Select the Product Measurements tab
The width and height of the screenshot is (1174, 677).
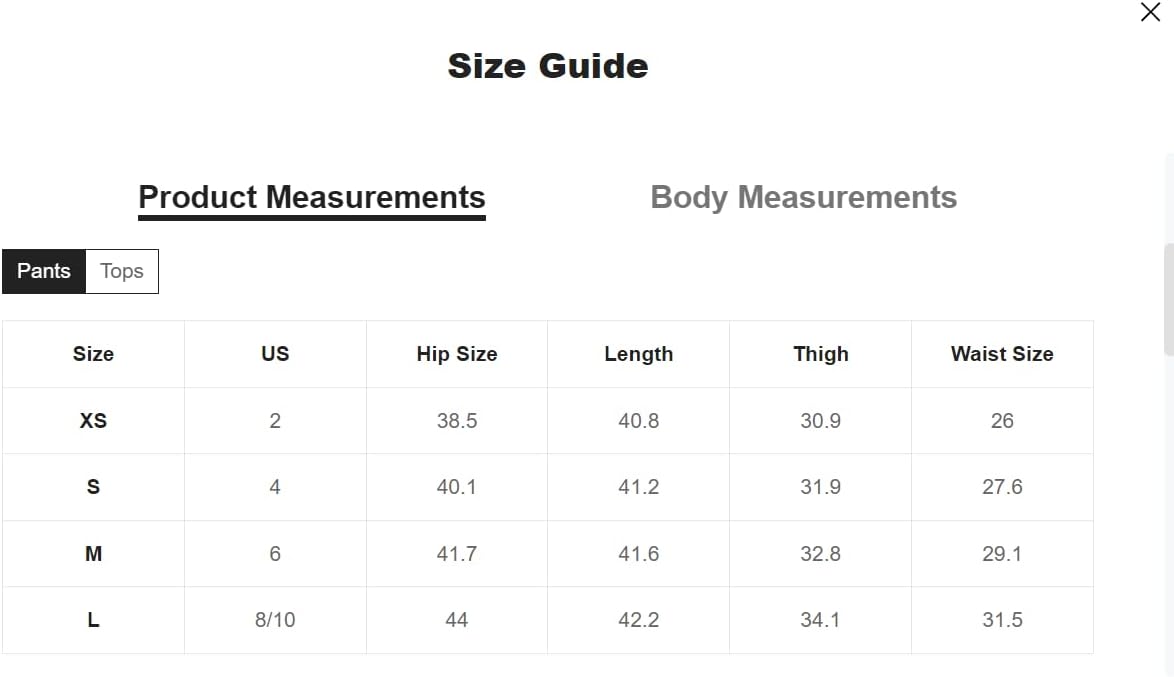(311, 198)
